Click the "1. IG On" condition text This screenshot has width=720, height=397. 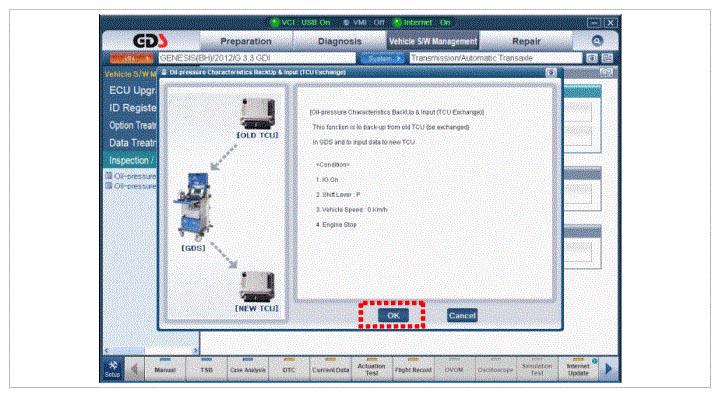327,179
